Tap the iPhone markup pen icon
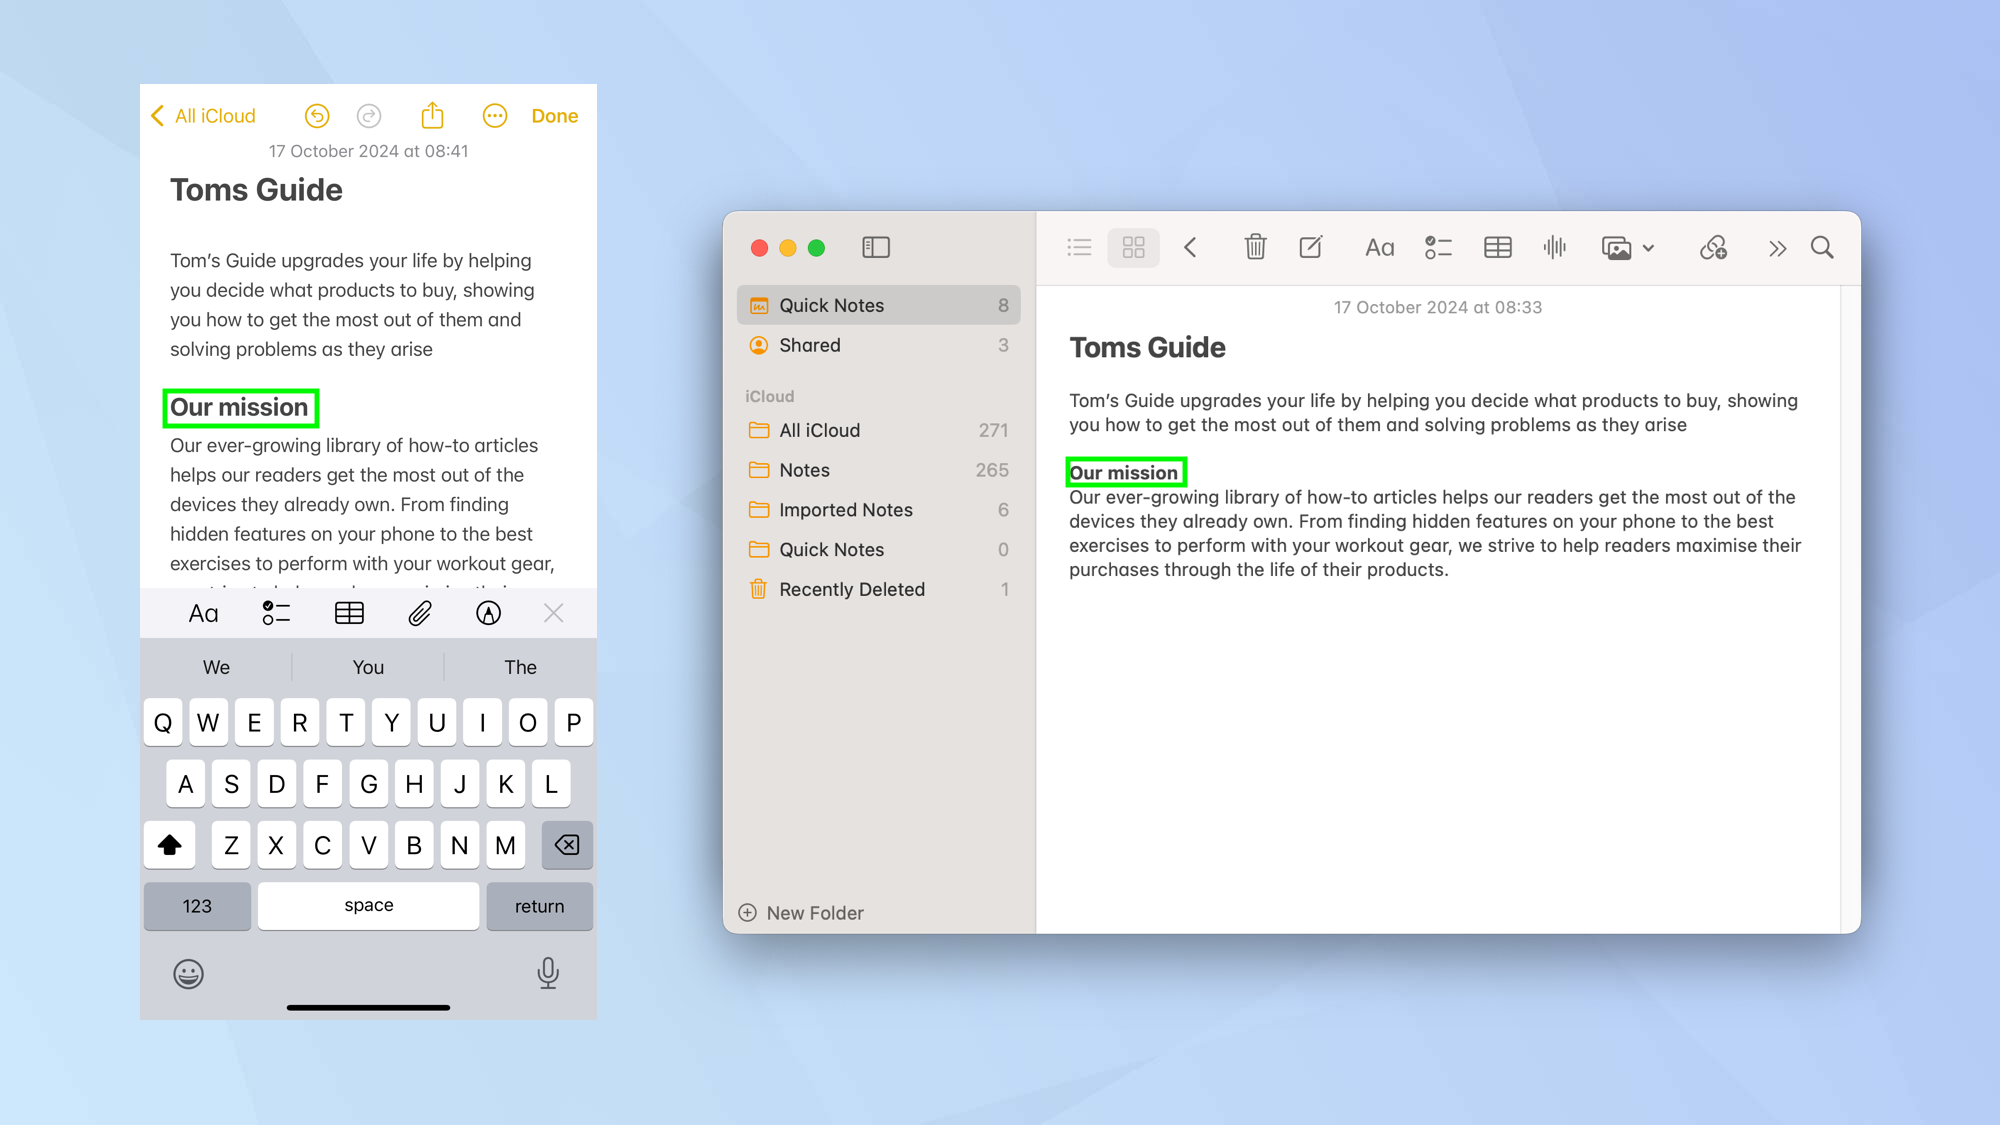This screenshot has height=1125, width=2000. tap(488, 613)
